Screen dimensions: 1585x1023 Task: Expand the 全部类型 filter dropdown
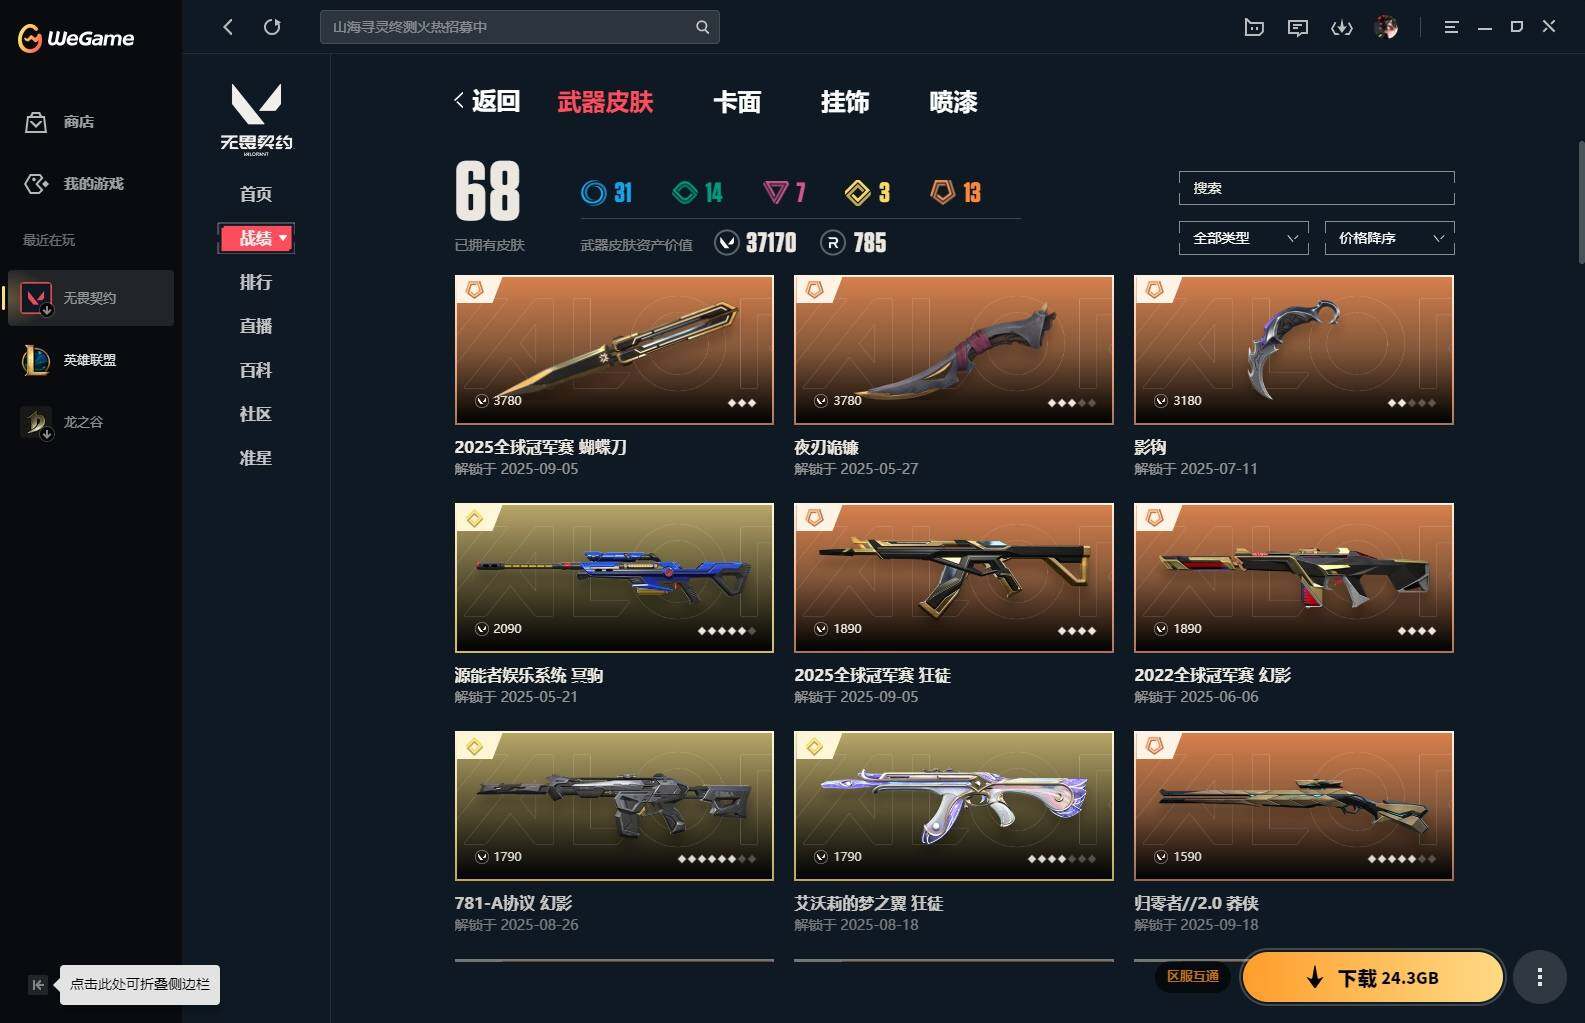[x=1243, y=238]
